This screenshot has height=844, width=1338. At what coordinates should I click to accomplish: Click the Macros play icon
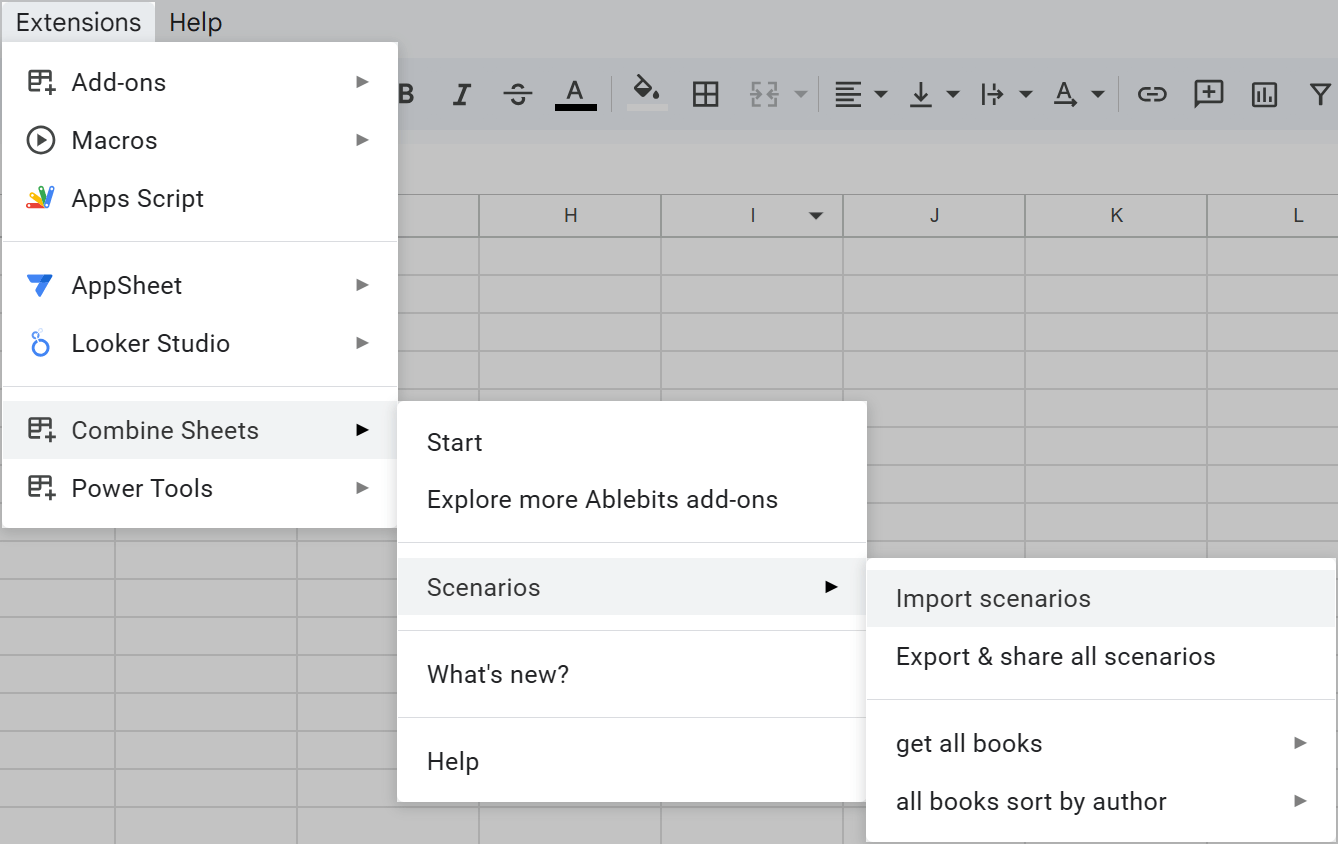(x=40, y=140)
